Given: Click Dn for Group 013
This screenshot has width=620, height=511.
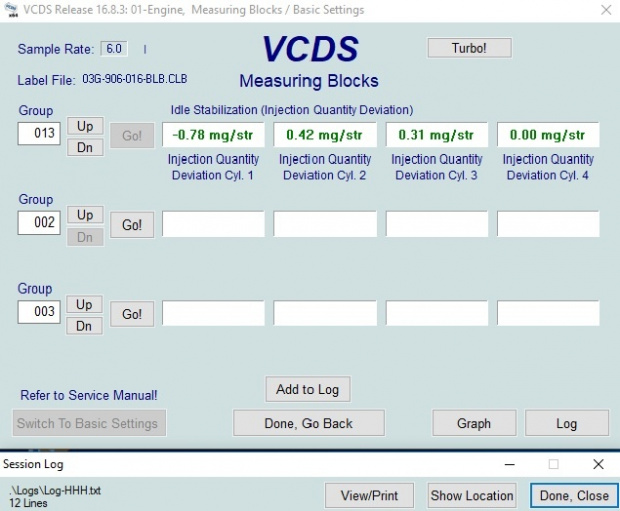Looking at the screenshot, I should (85, 148).
